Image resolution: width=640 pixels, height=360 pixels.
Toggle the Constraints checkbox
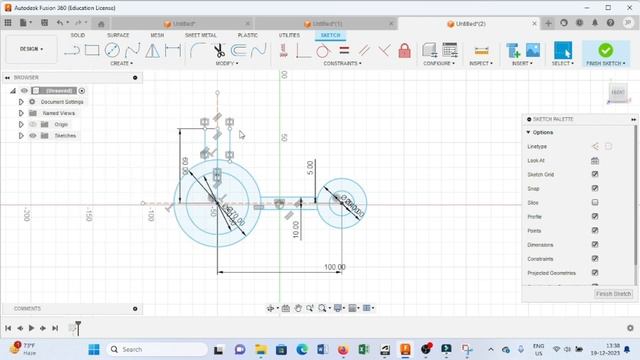coord(595,258)
